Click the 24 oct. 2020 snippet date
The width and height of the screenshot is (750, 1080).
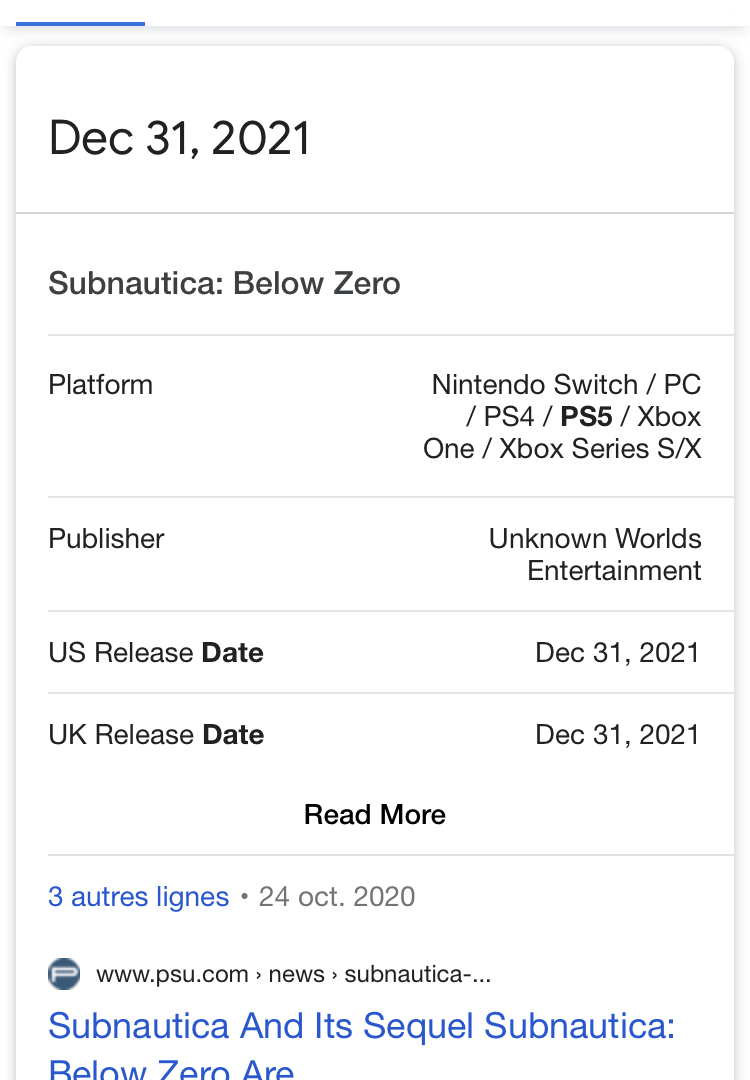[337, 897]
